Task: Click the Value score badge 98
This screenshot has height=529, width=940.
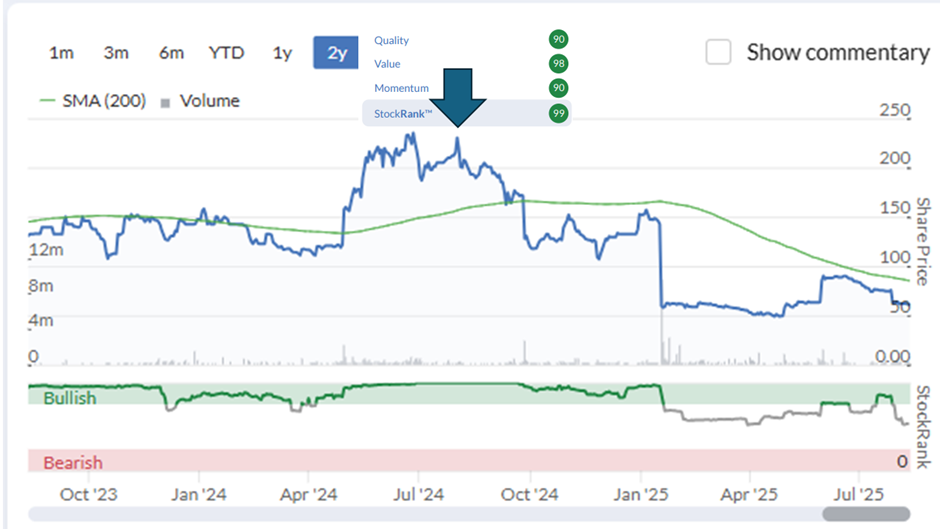Action: [558, 64]
